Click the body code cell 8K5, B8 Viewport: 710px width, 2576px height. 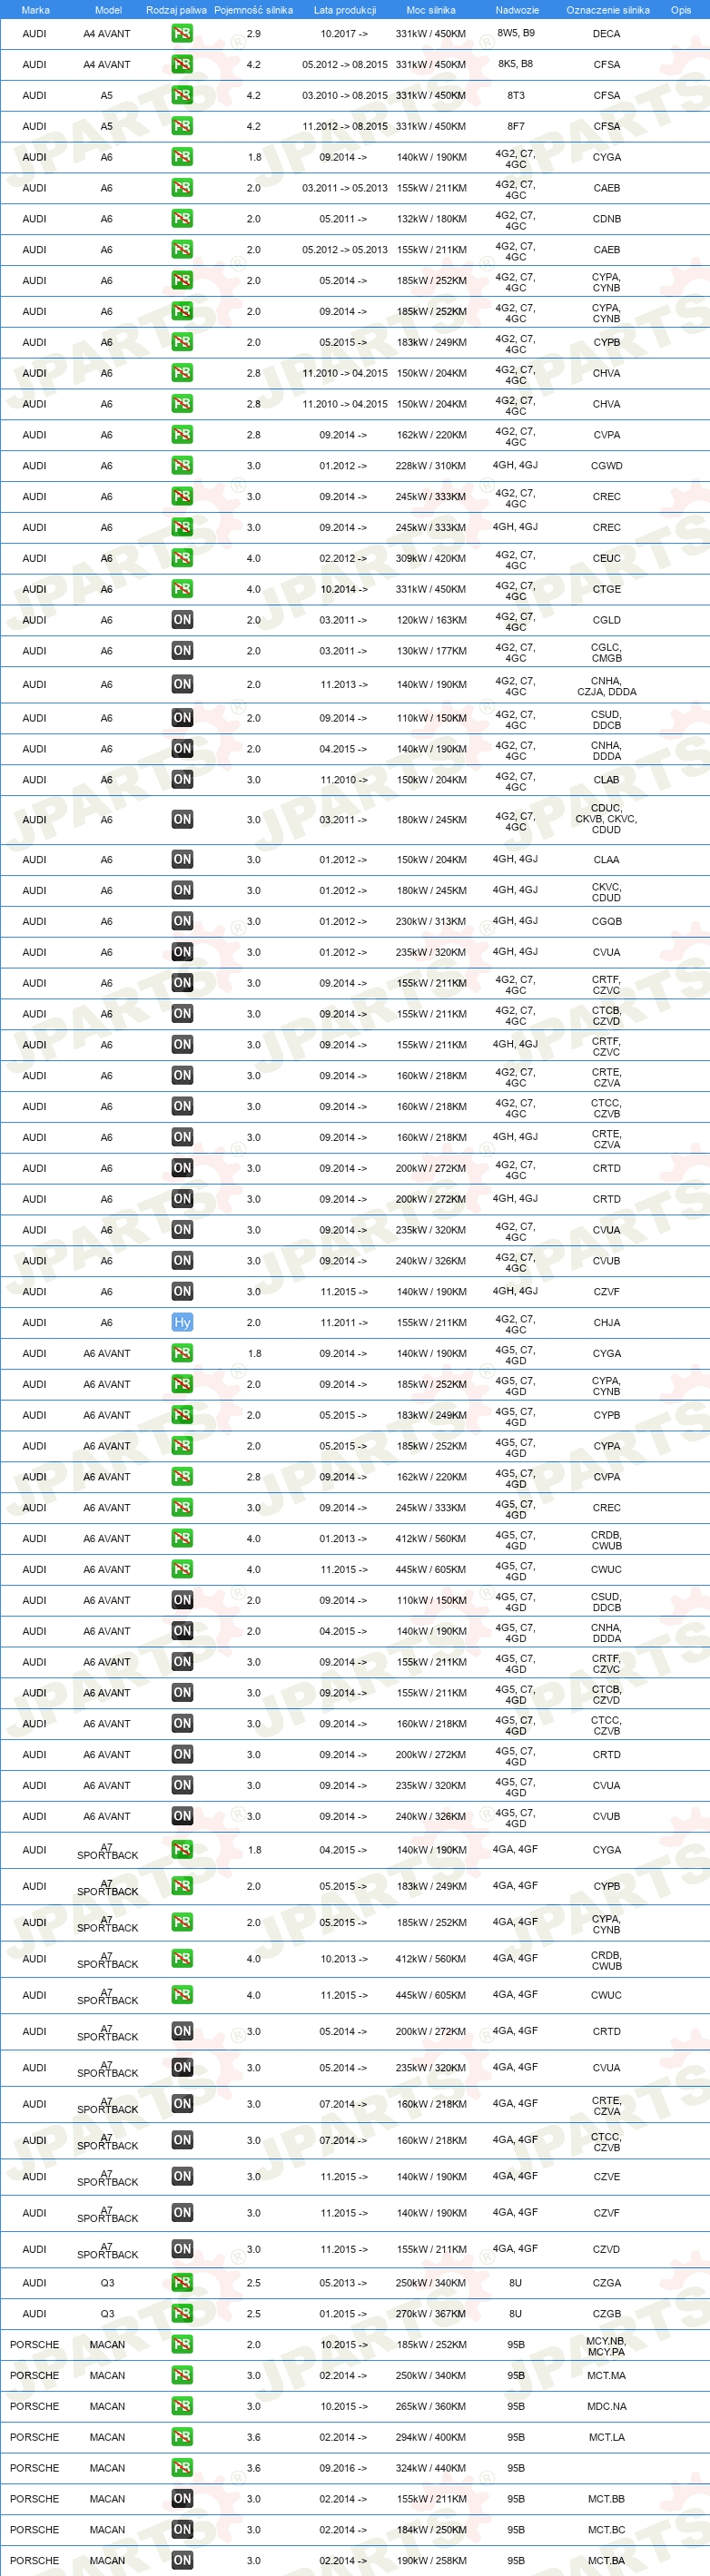point(516,64)
